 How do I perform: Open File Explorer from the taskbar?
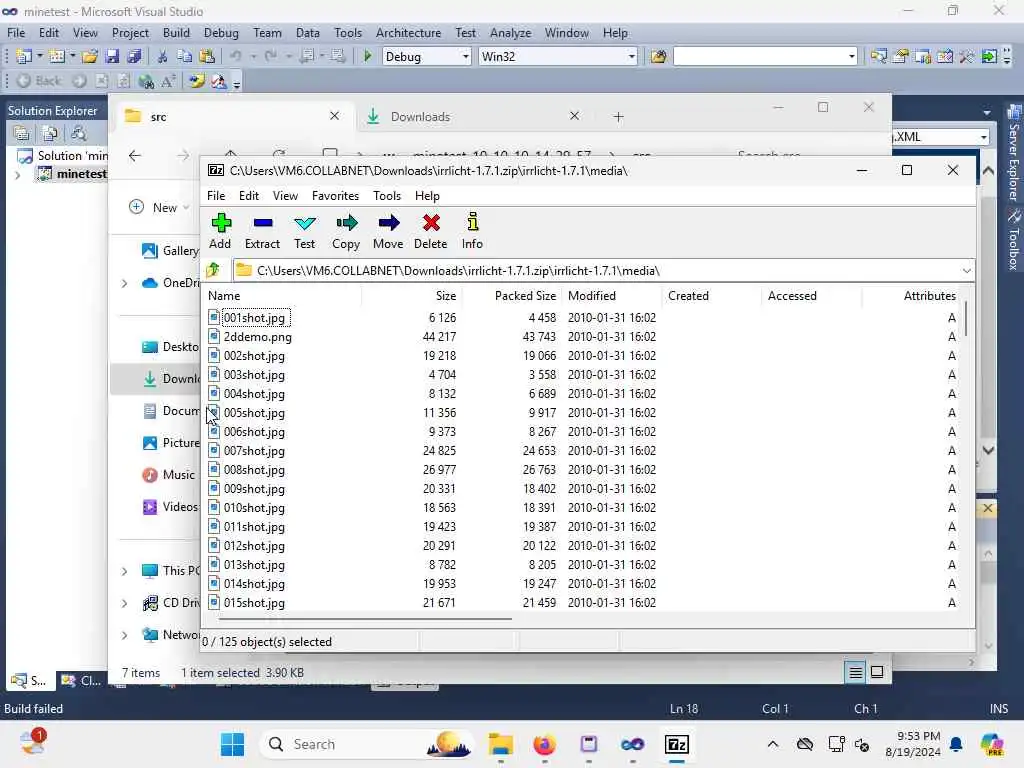click(500, 744)
